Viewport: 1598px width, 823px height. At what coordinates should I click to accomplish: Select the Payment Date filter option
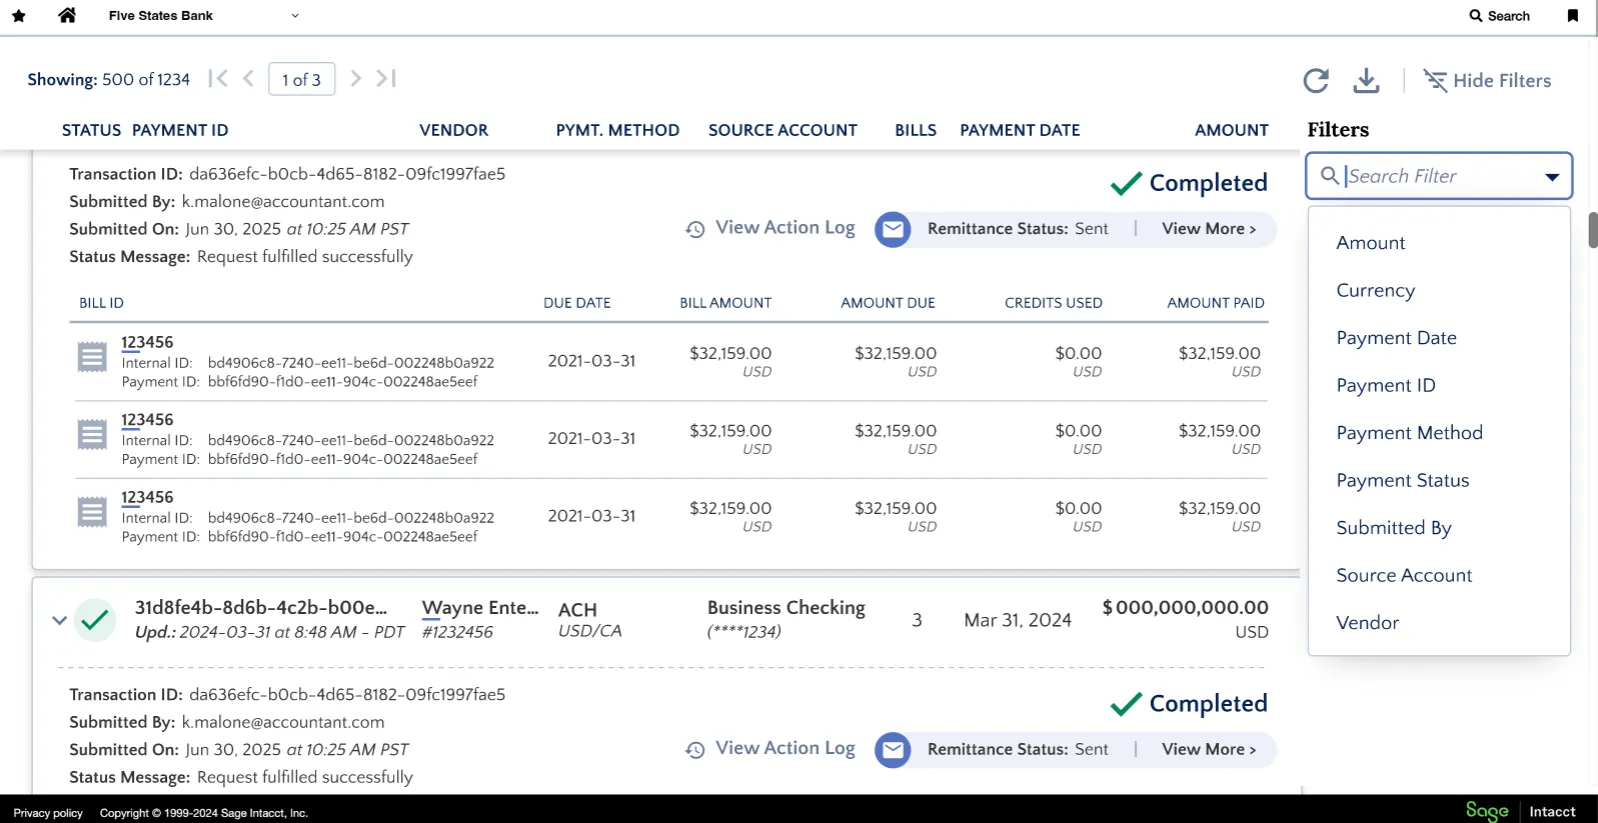click(1396, 338)
